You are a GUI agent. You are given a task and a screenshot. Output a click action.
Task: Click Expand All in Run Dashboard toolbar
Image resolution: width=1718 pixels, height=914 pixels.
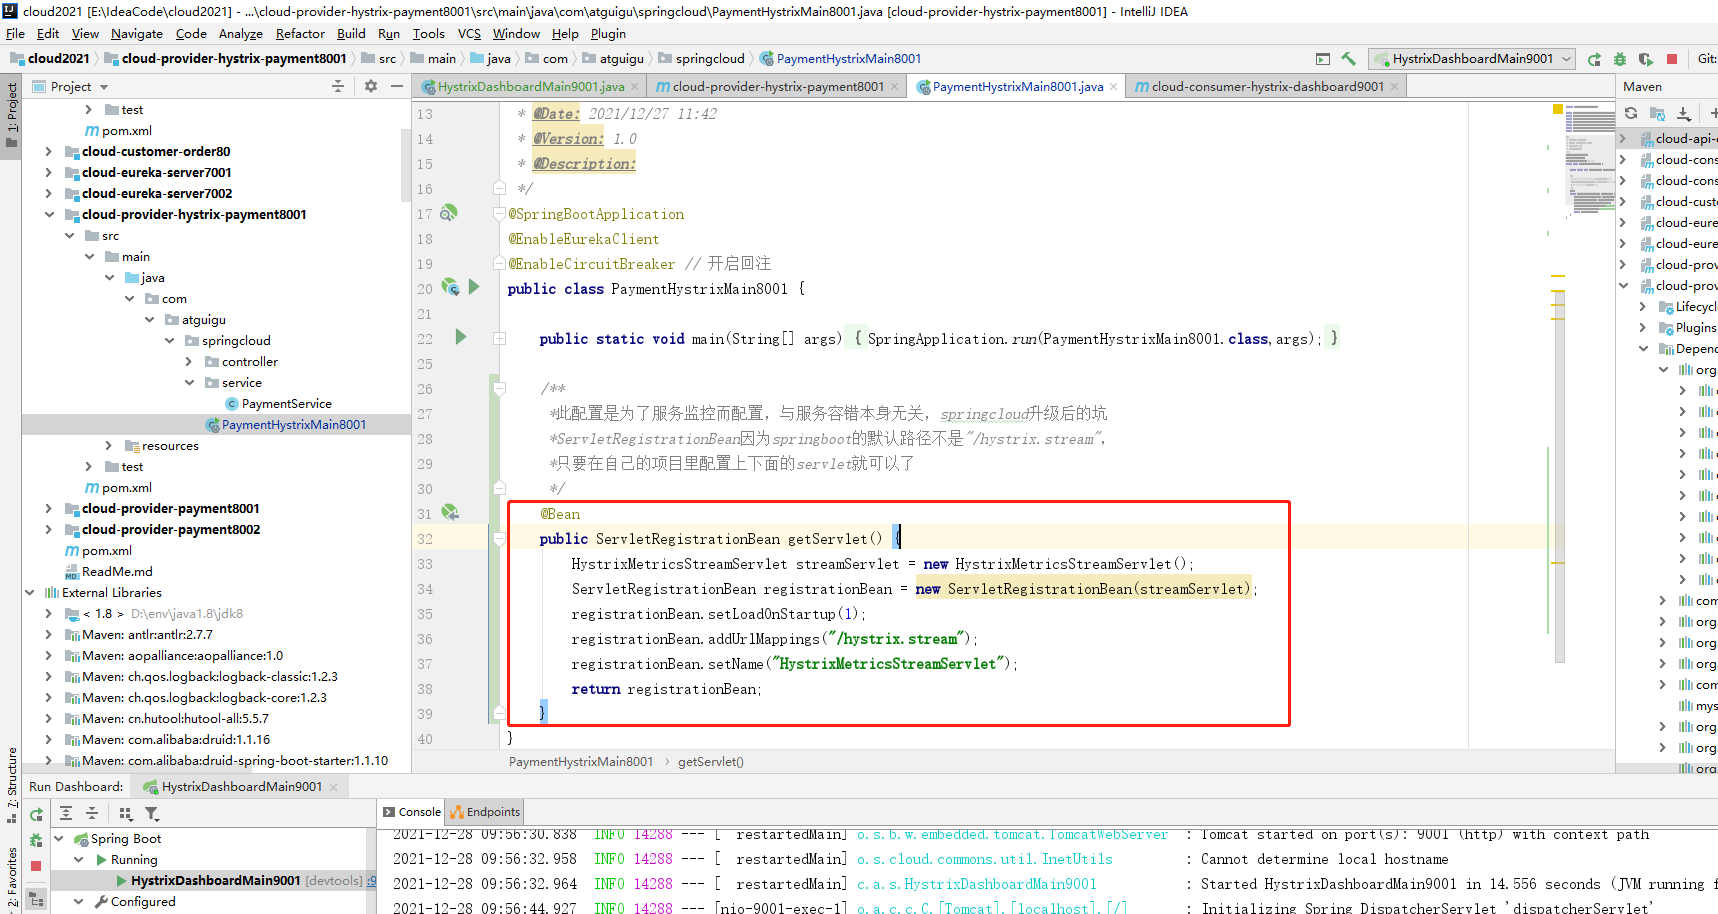coord(66,813)
